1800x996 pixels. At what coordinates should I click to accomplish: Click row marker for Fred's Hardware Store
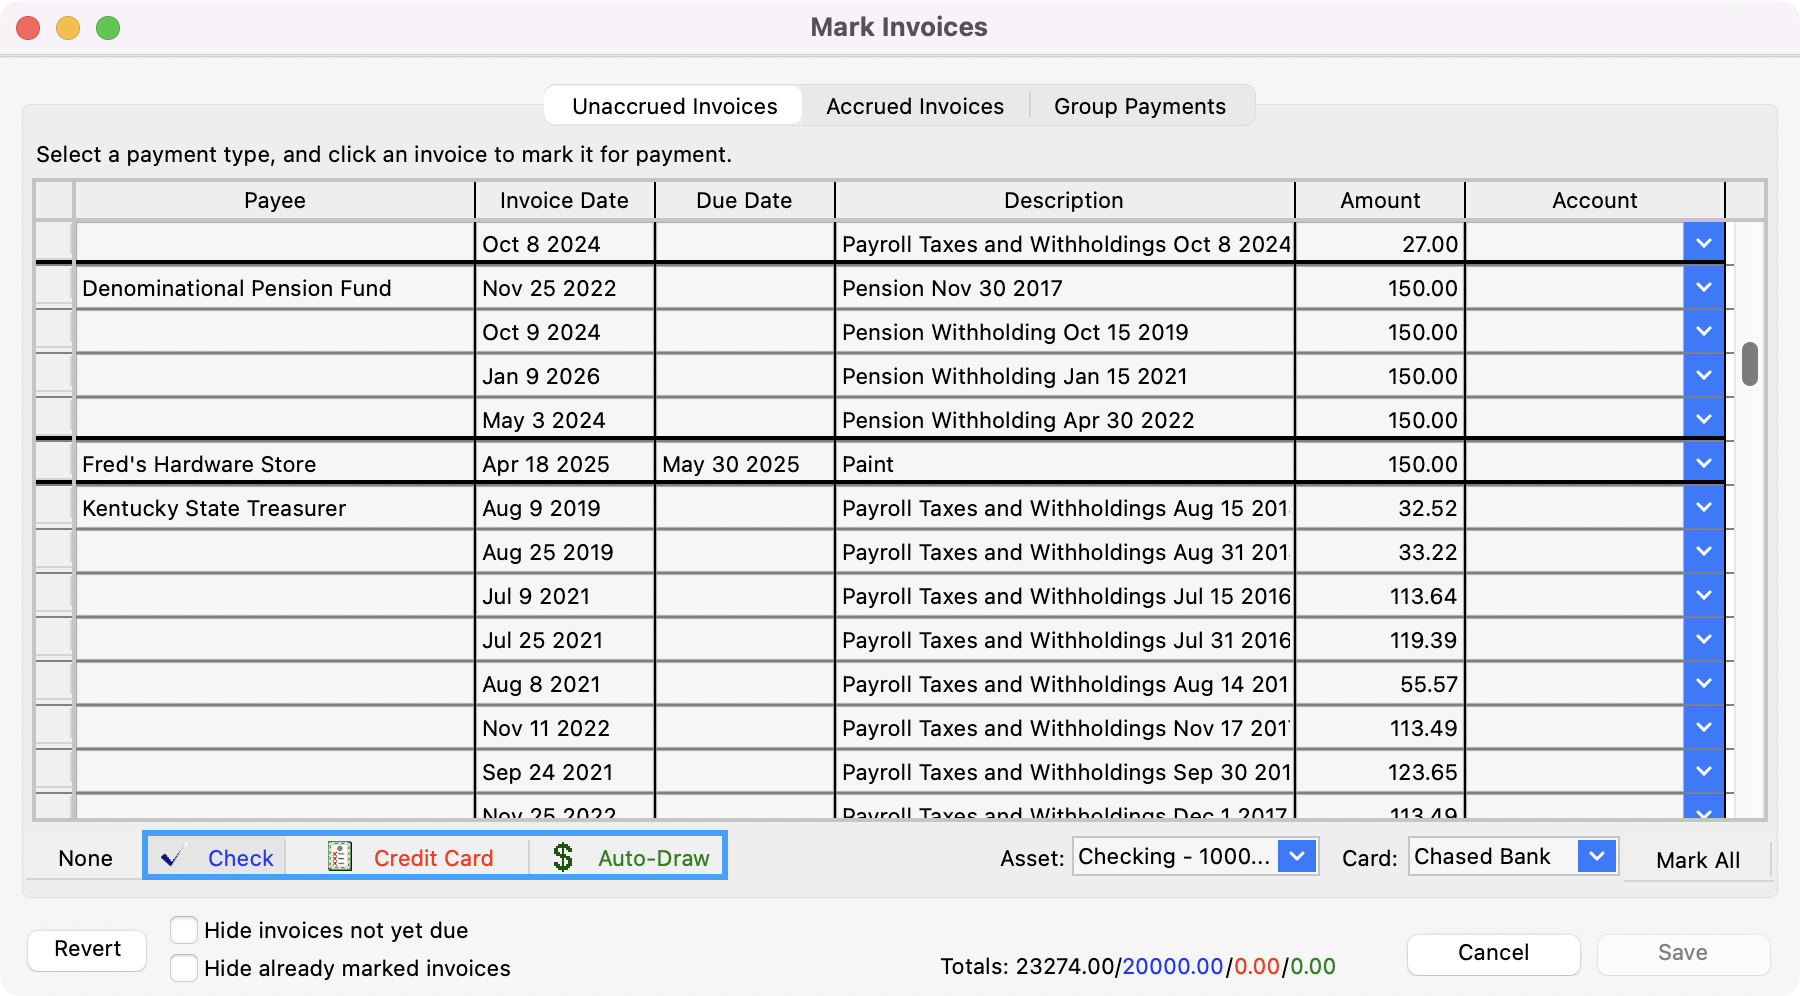pyautogui.click(x=54, y=463)
